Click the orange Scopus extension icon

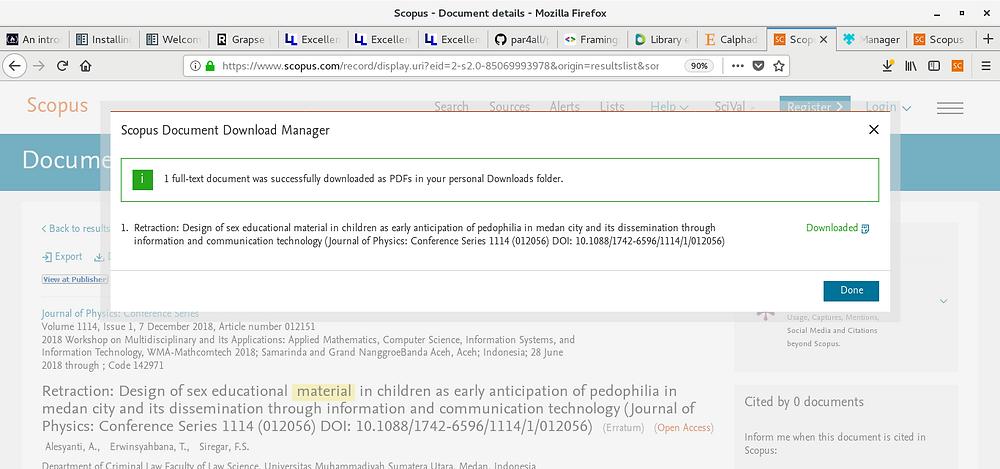pos(957,66)
